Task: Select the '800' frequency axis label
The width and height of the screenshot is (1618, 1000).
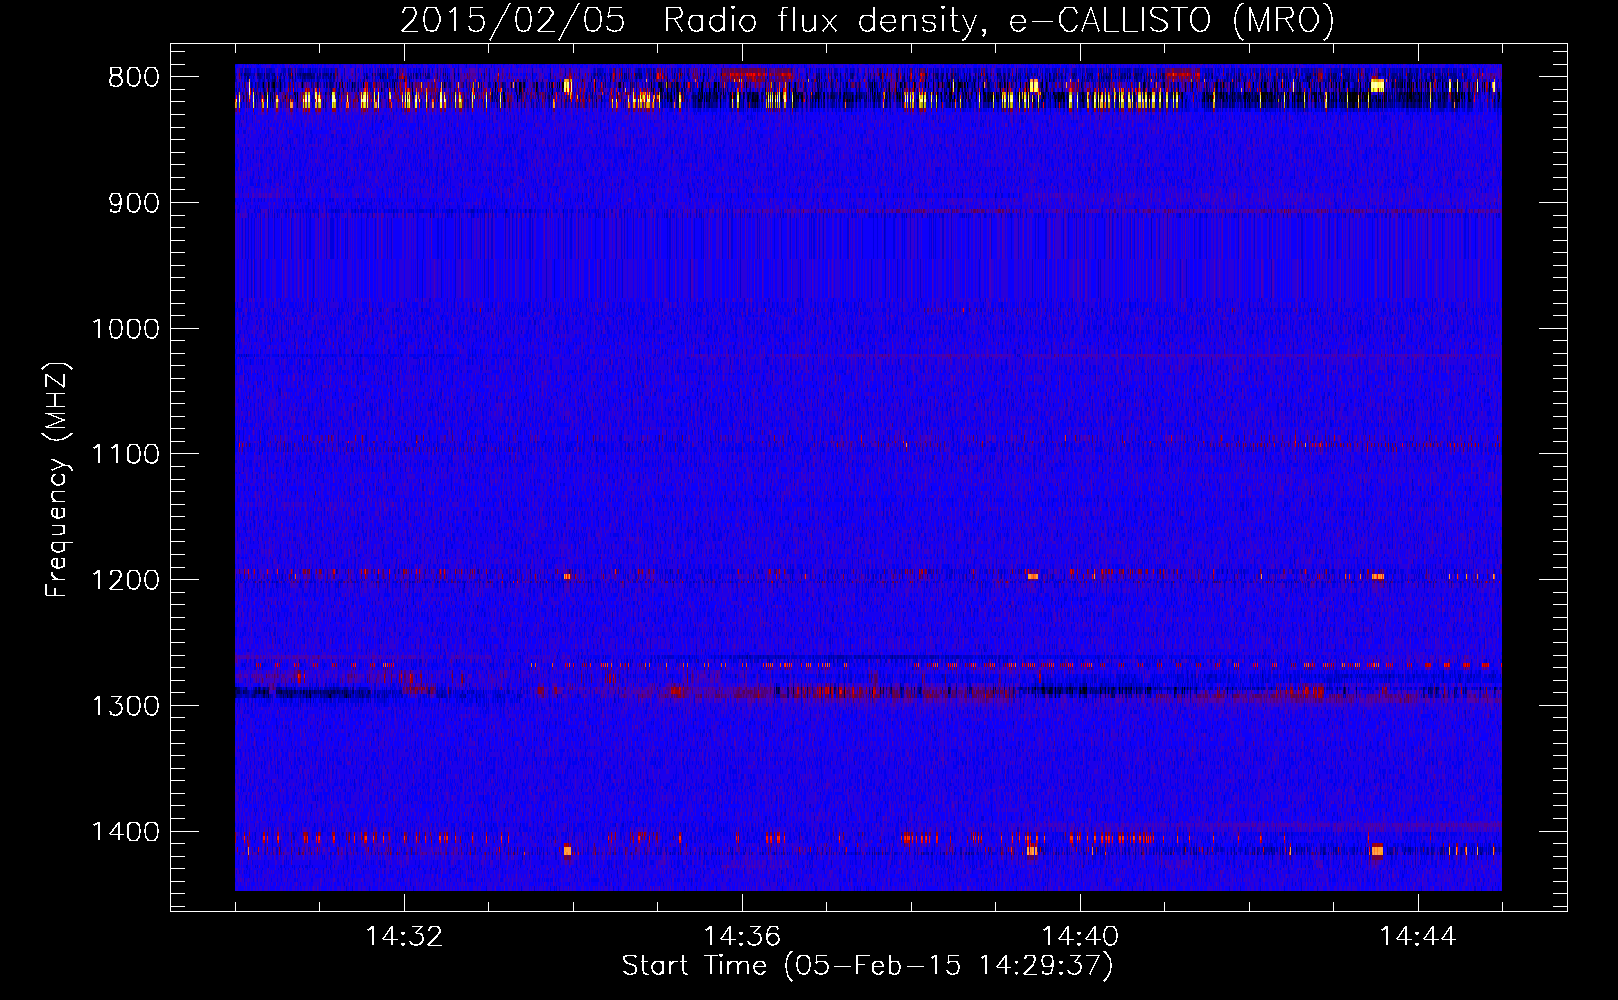Action: [133, 78]
